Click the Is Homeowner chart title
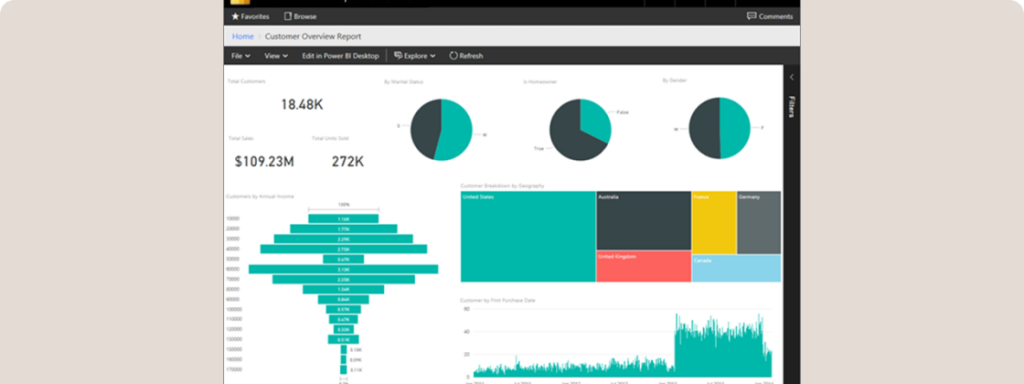The height and width of the screenshot is (384, 1024). (x=540, y=82)
